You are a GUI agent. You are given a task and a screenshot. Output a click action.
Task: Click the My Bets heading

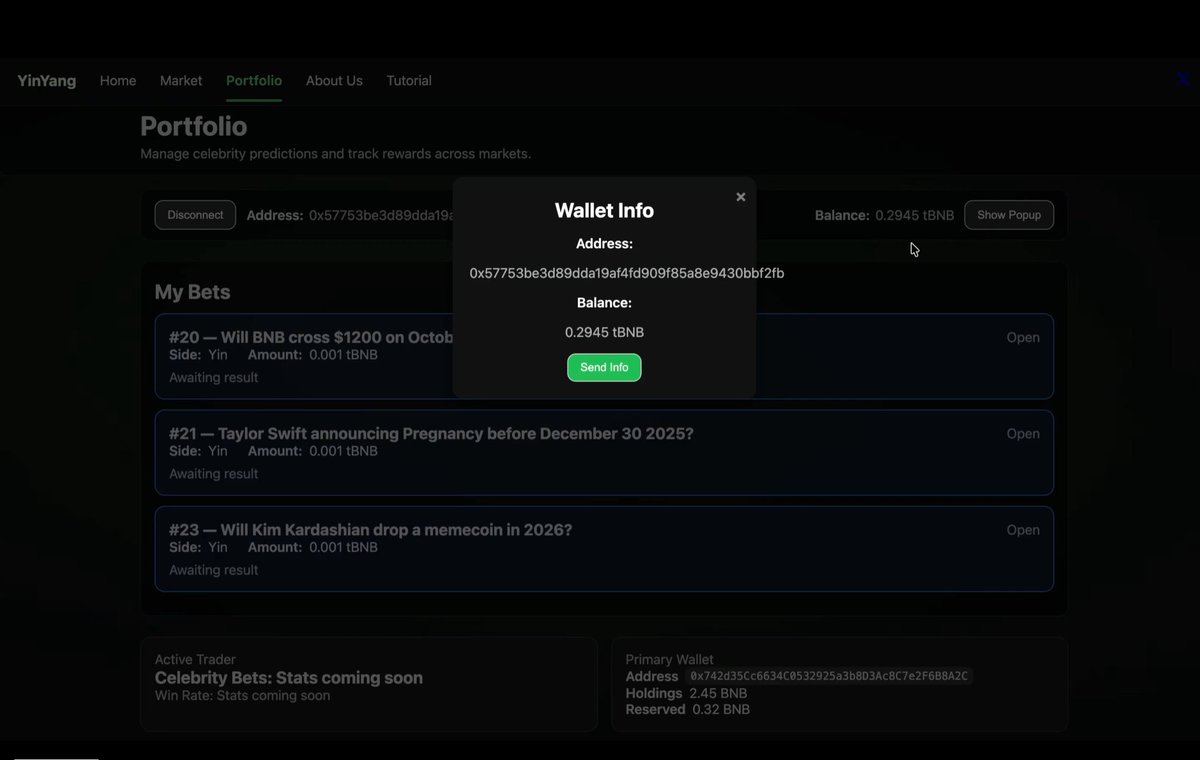tap(192, 292)
